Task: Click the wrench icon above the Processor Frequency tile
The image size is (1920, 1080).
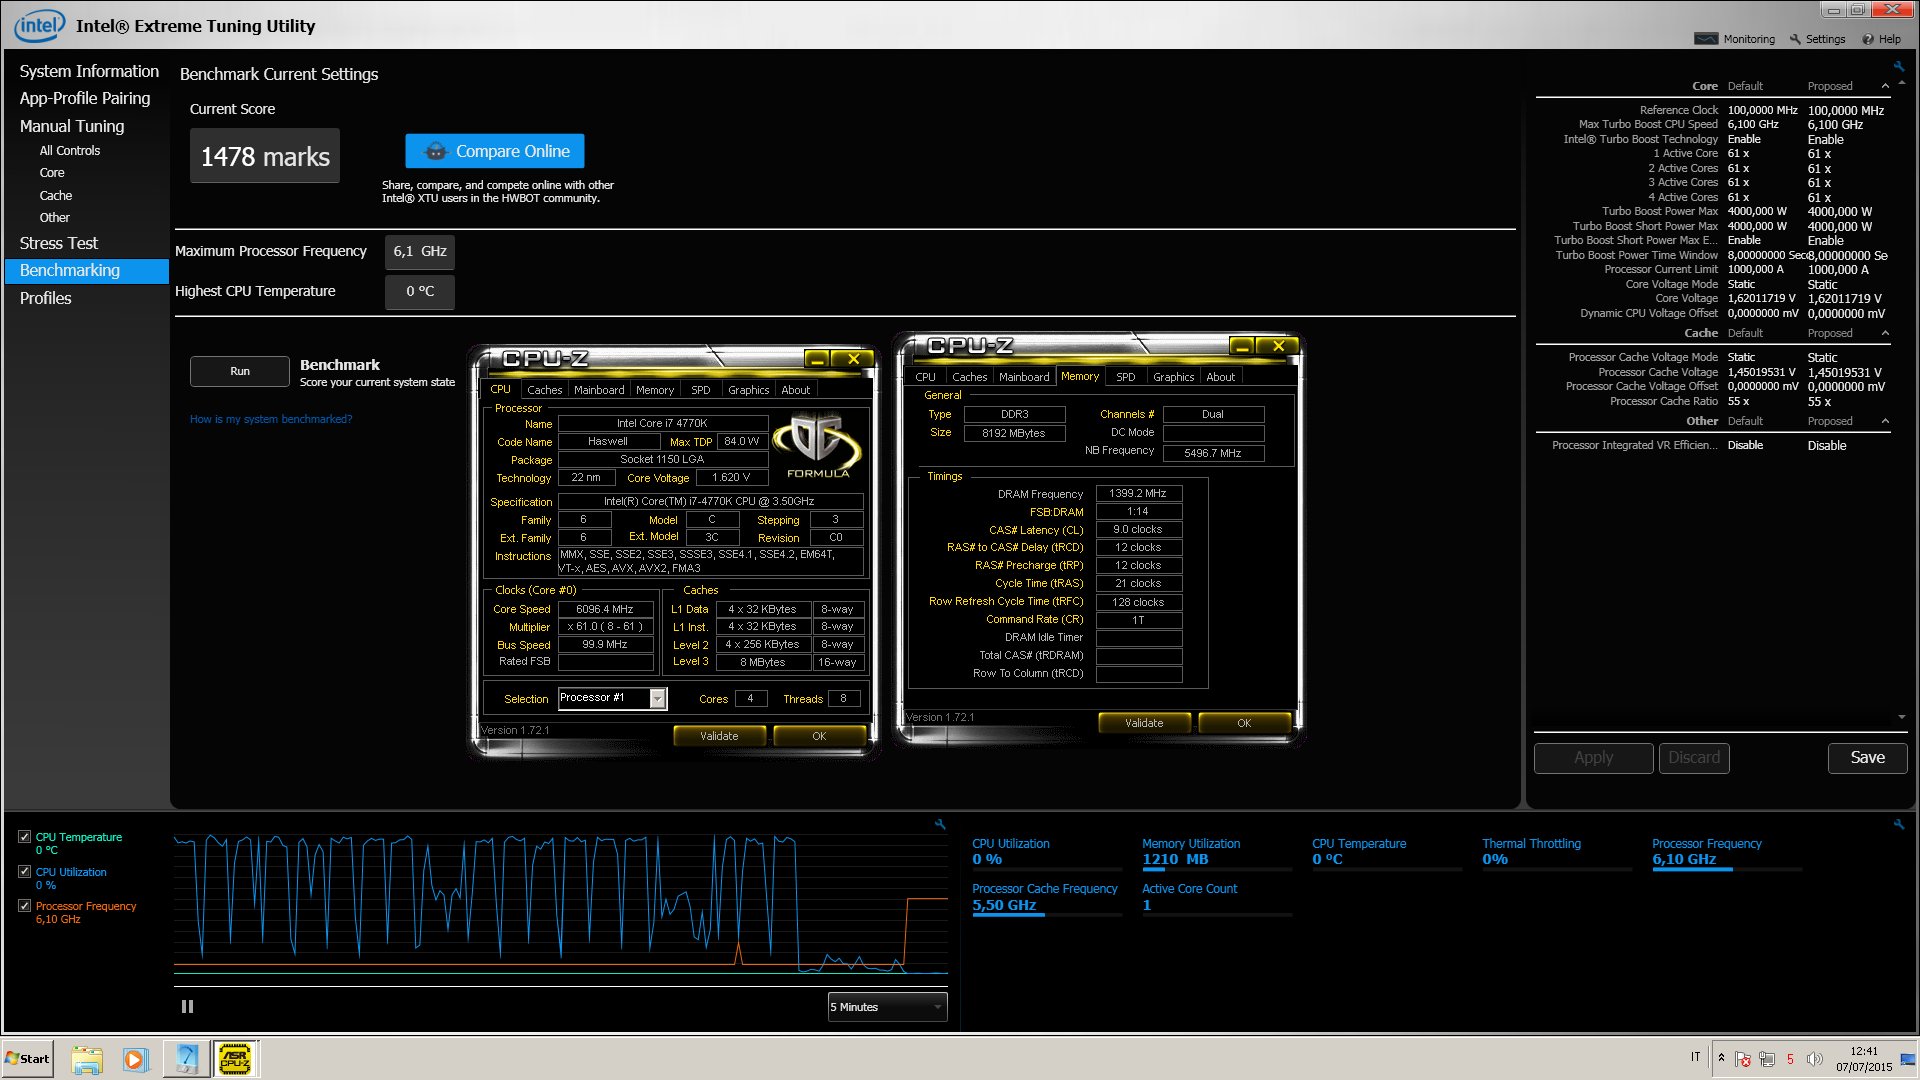Action: click(1898, 825)
